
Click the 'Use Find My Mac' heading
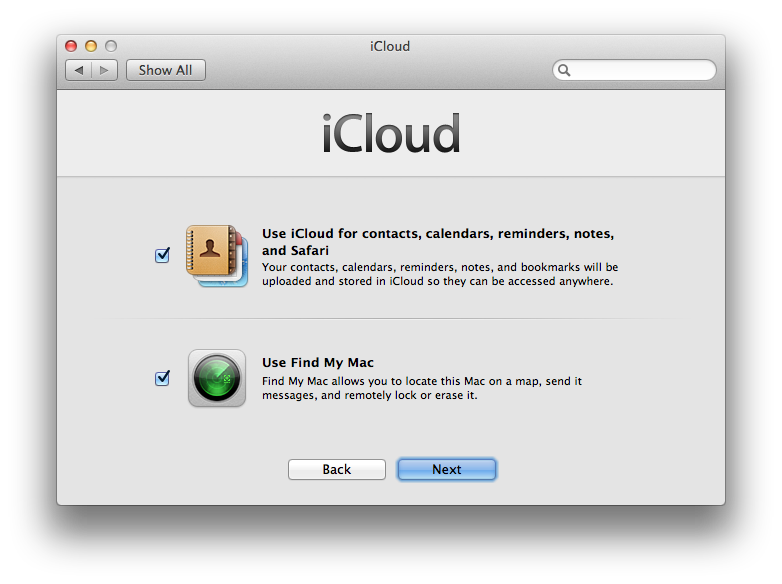tap(318, 363)
